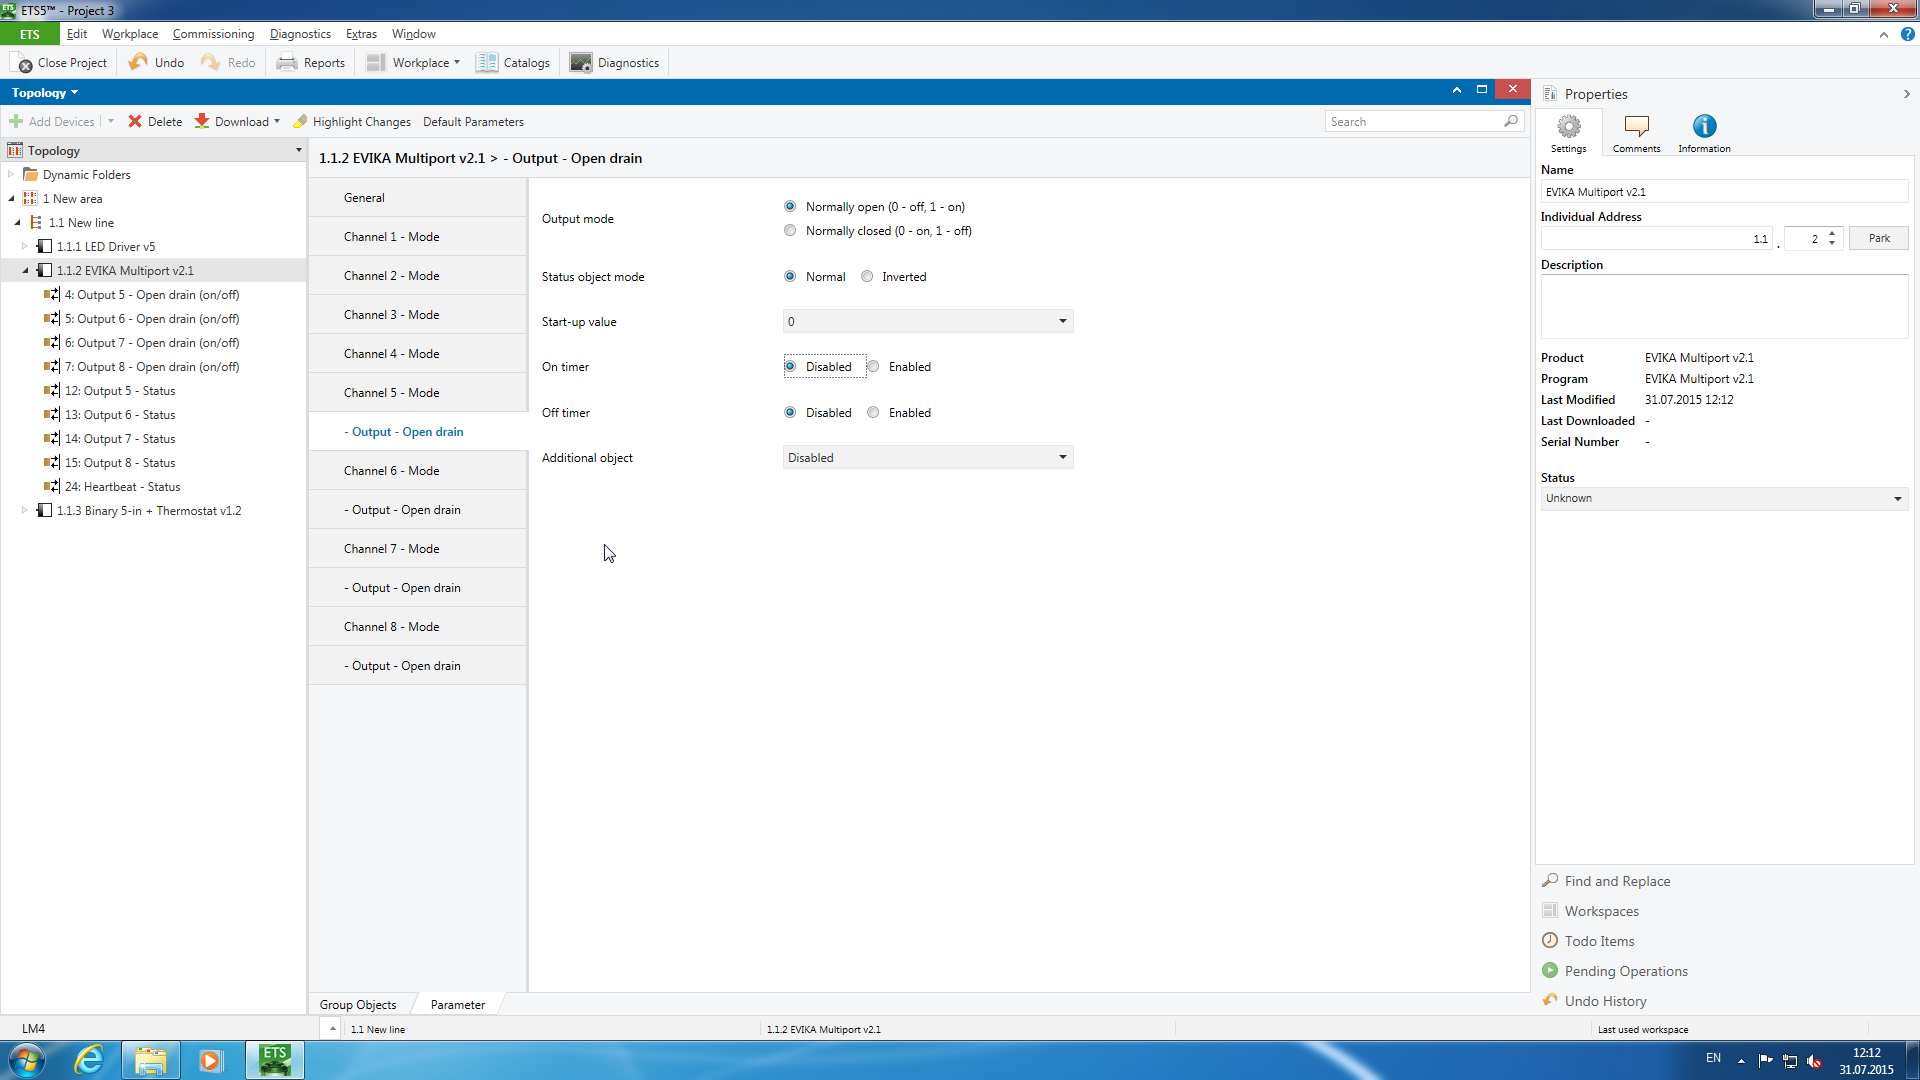Open Internet Explorer from the taskbar
This screenshot has height=1080, width=1920.
point(90,1059)
